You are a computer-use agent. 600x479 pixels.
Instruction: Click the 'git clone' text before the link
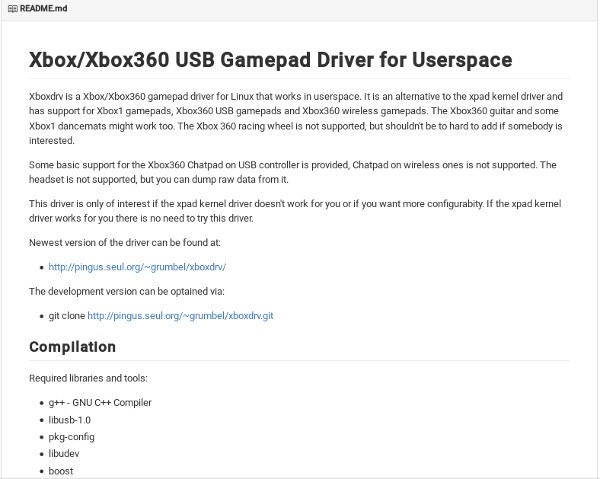click(67, 316)
